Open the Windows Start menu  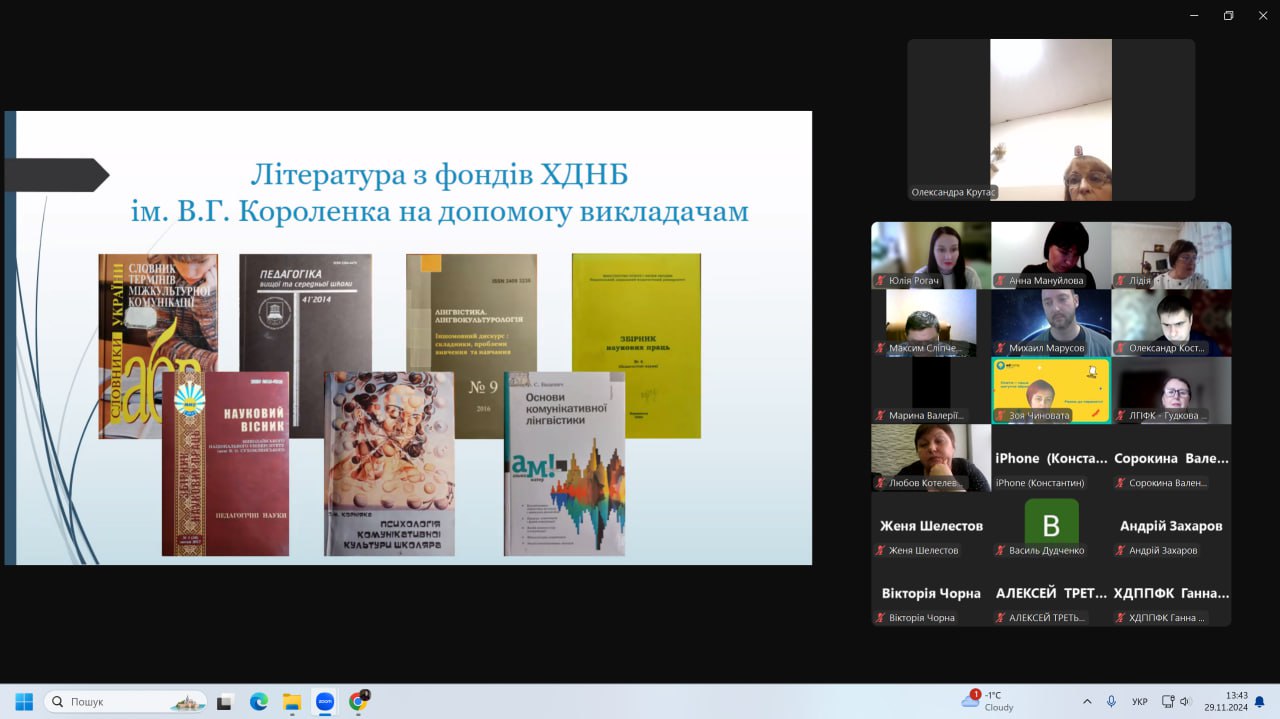24,702
